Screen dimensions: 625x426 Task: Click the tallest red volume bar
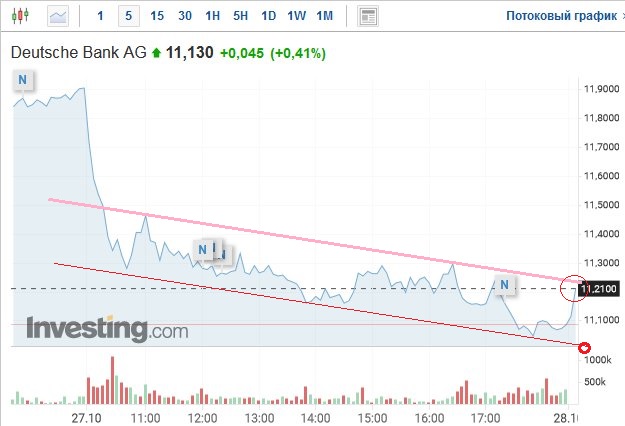point(112,380)
